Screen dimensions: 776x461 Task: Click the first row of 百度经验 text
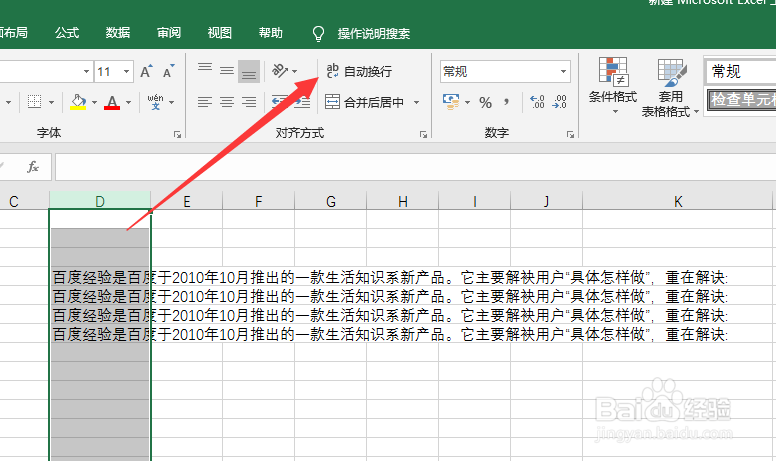(390, 277)
